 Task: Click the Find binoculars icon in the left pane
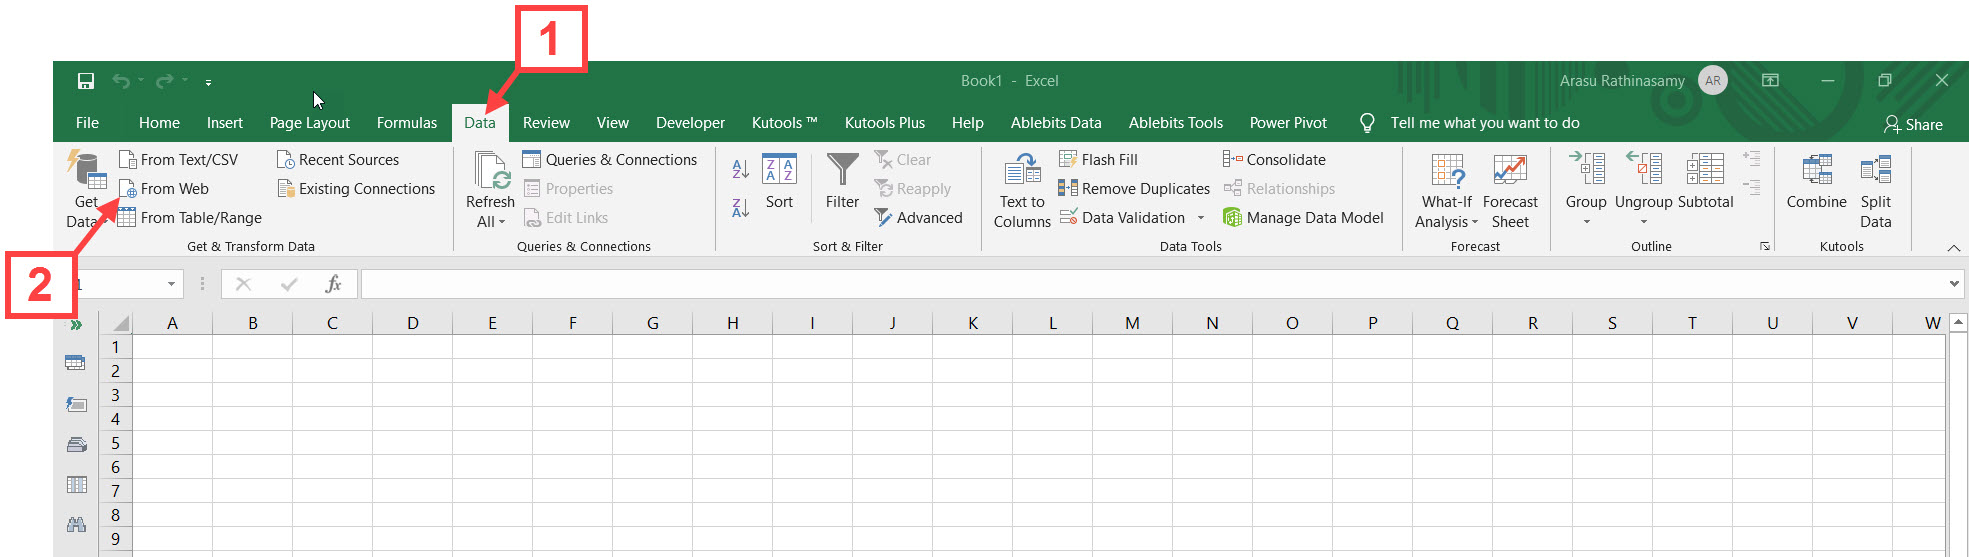(x=76, y=525)
